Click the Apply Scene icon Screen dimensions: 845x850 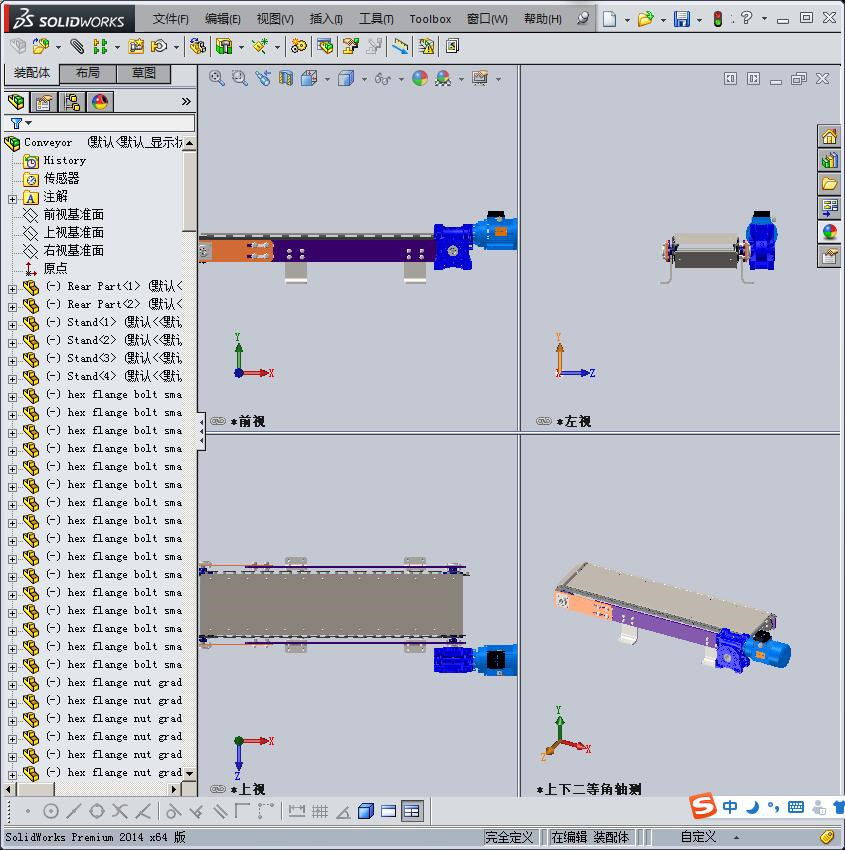(443, 79)
